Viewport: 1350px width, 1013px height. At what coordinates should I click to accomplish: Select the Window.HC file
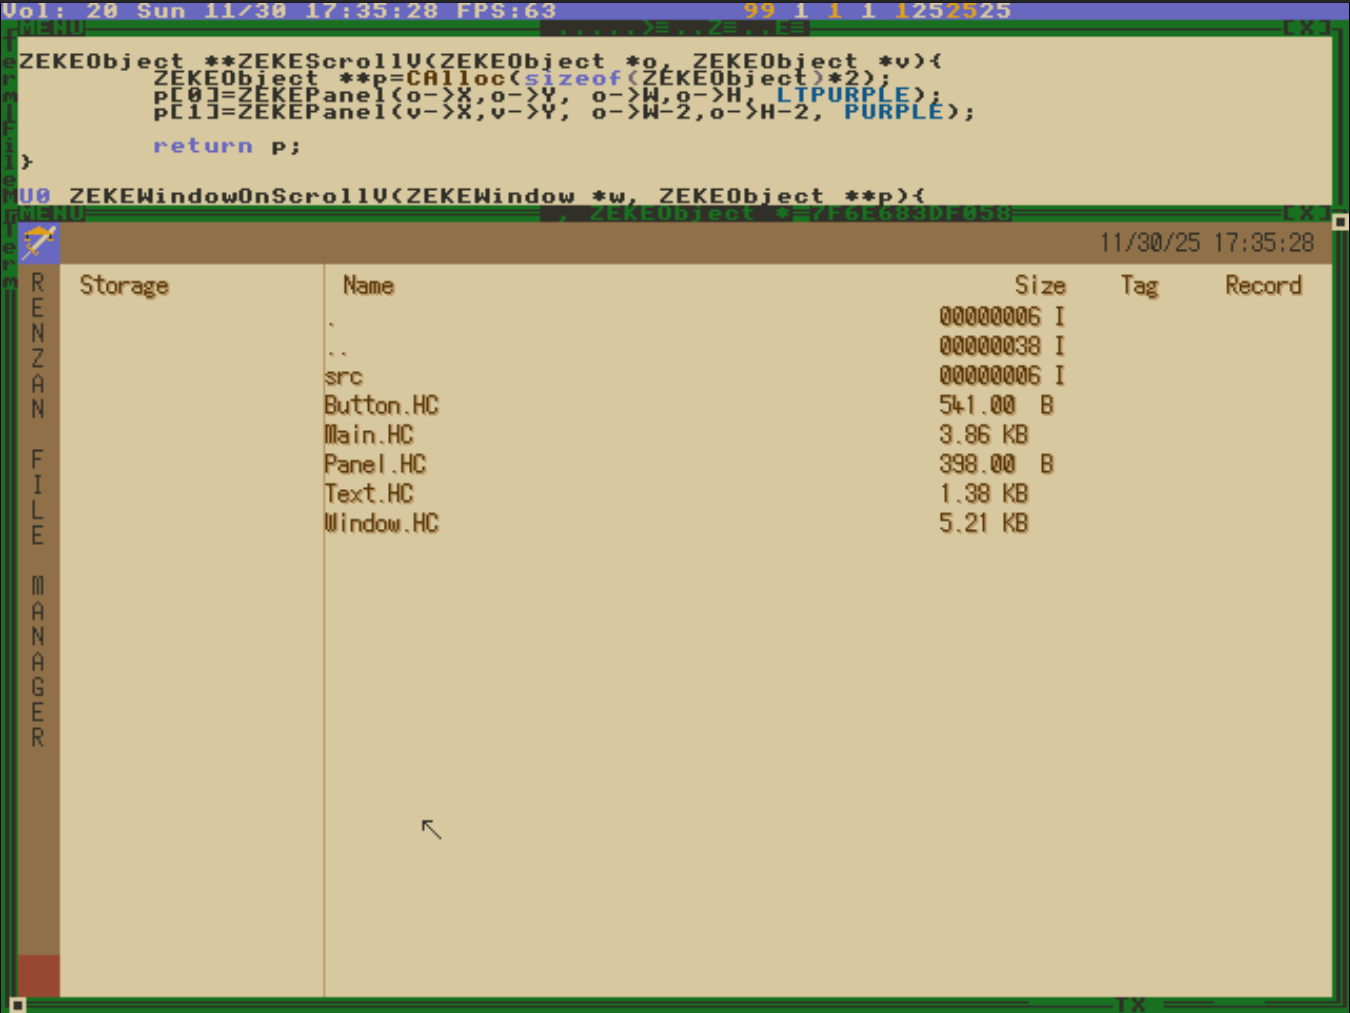click(x=381, y=523)
